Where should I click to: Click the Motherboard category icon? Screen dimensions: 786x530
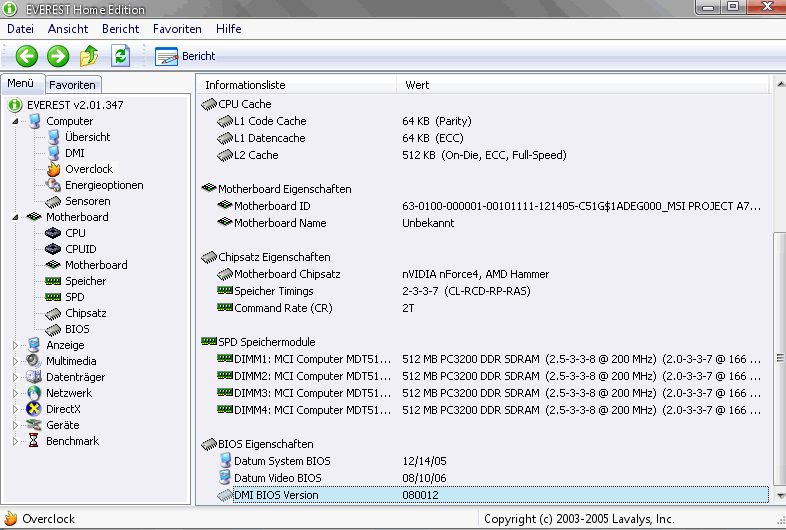[34, 217]
